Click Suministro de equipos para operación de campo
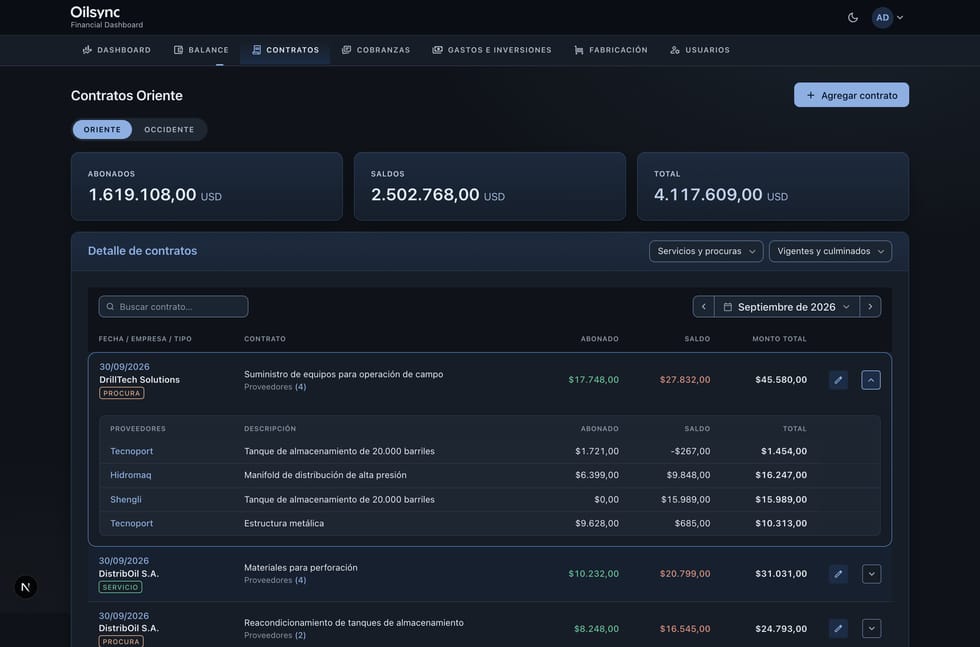This screenshot has height=647, width=980. 343,374
